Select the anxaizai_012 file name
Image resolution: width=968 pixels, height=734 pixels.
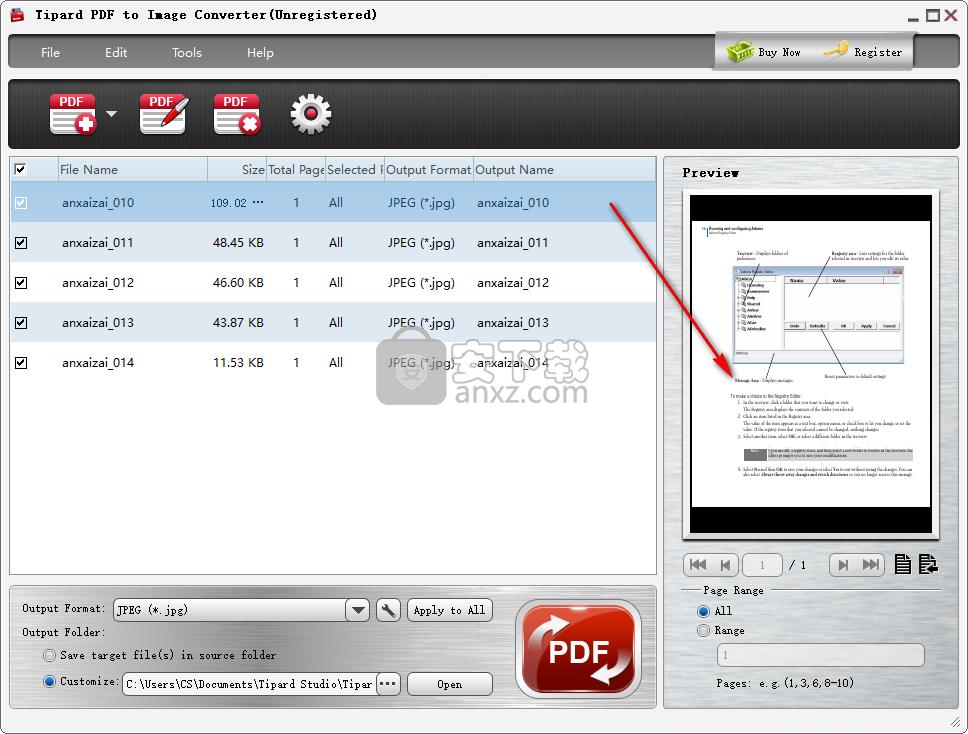(x=98, y=283)
